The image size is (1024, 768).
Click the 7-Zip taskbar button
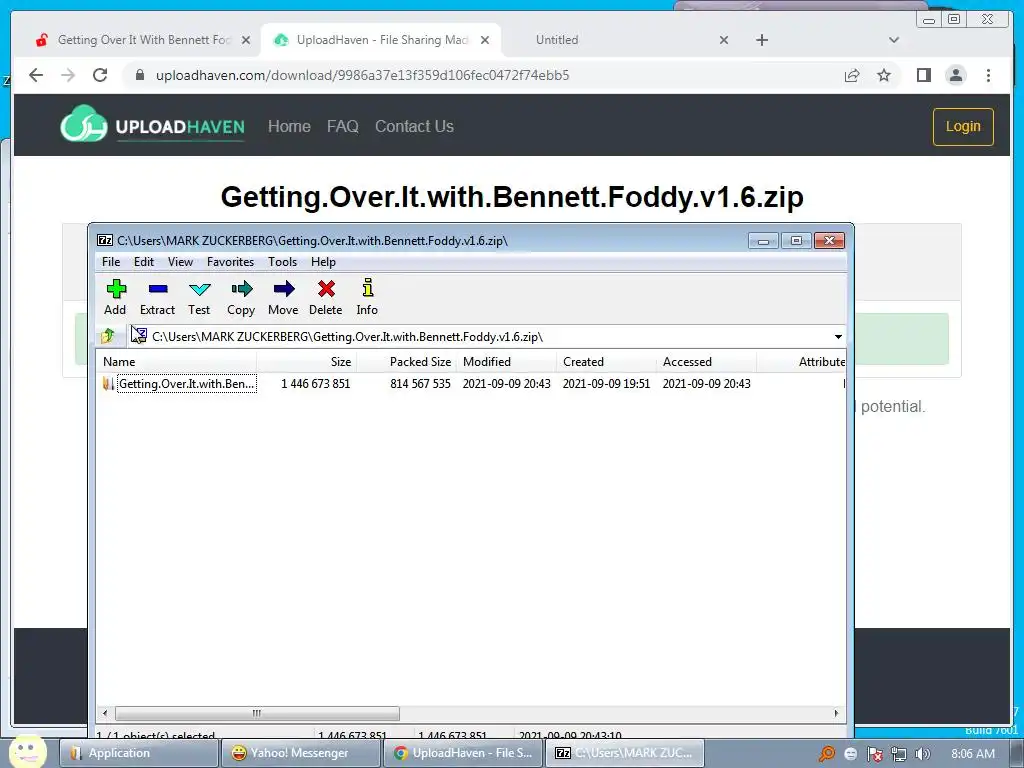(625, 753)
